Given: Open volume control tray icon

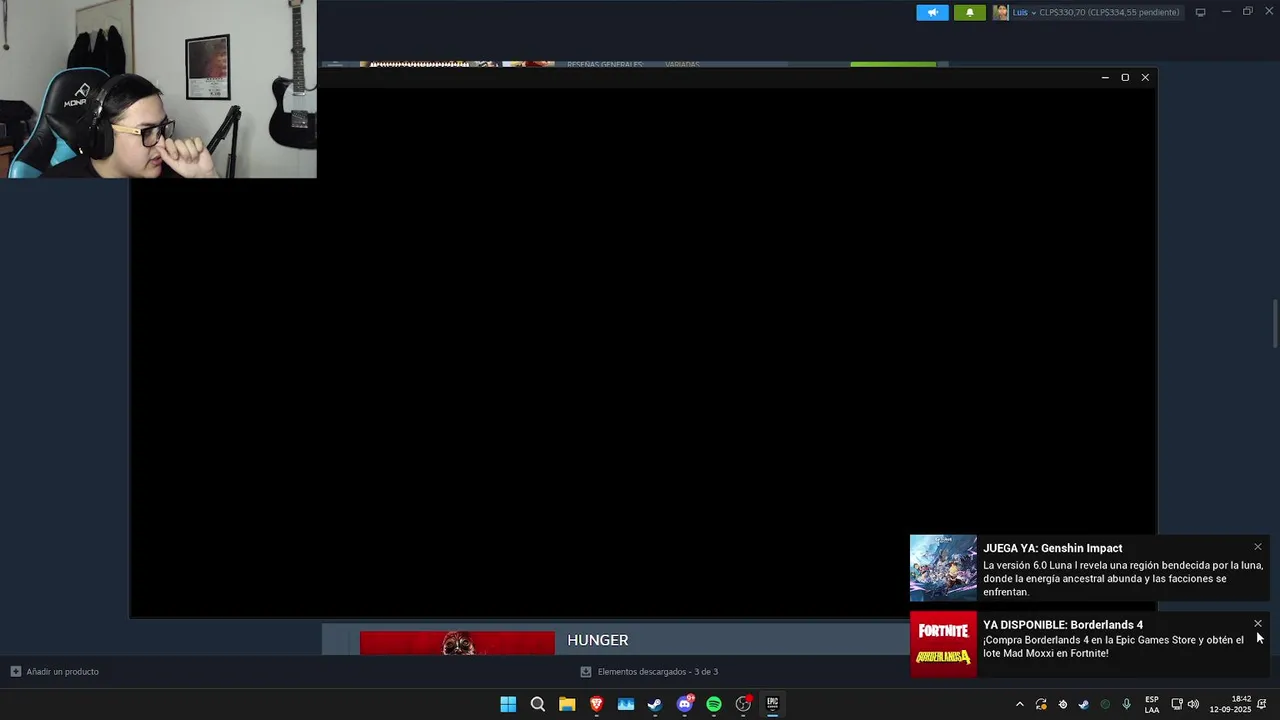Looking at the screenshot, I should click(1193, 704).
